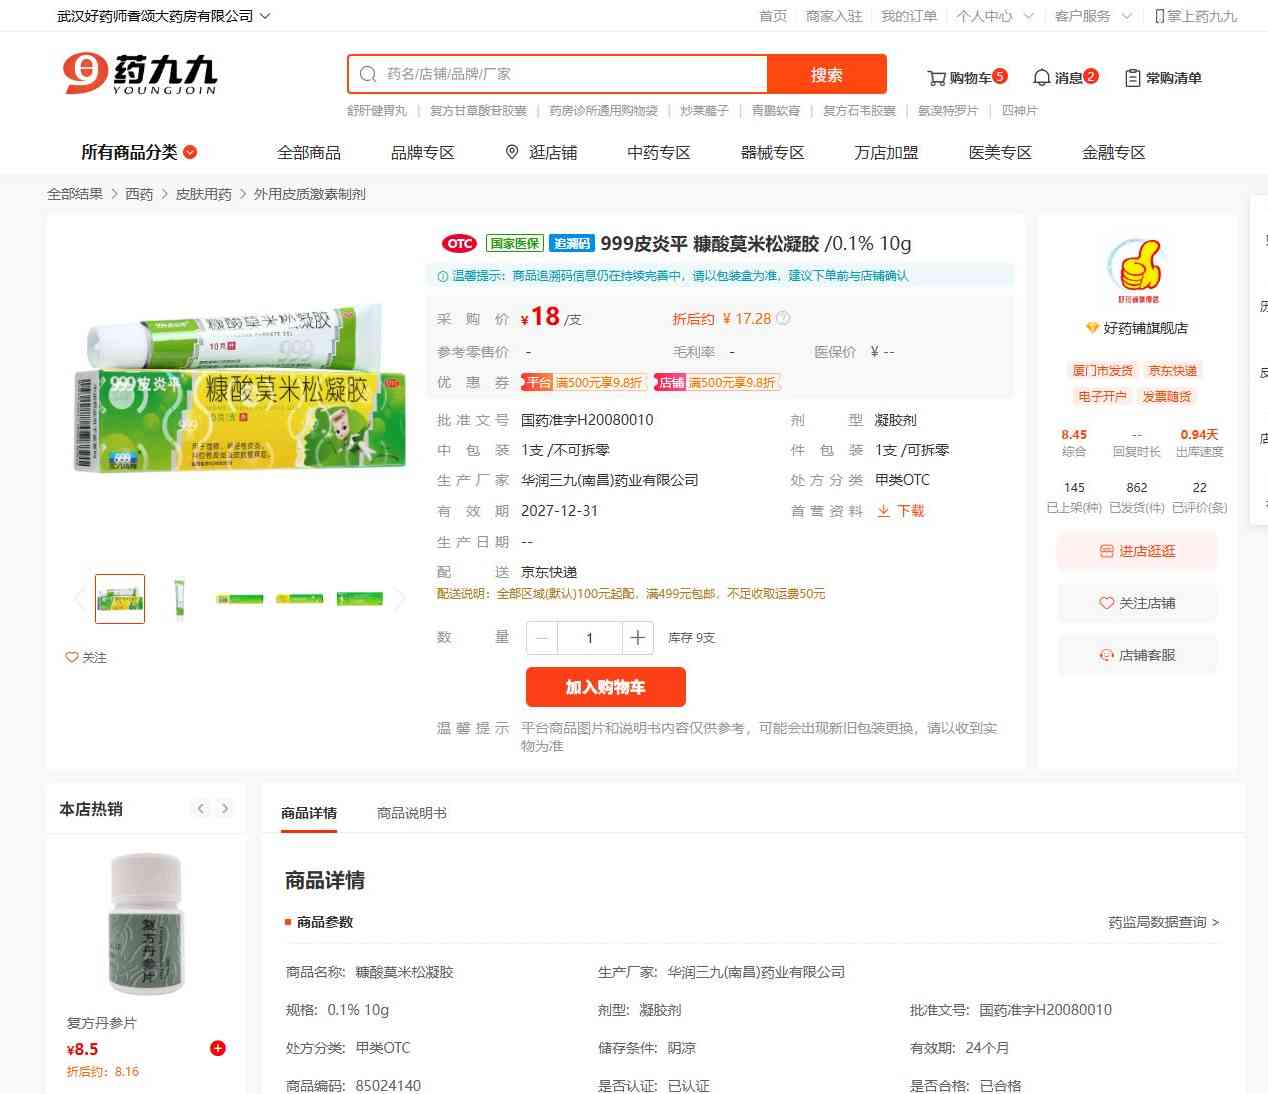
Task: Decrease quantity with the minus stepper
Action: coord(542,638)
